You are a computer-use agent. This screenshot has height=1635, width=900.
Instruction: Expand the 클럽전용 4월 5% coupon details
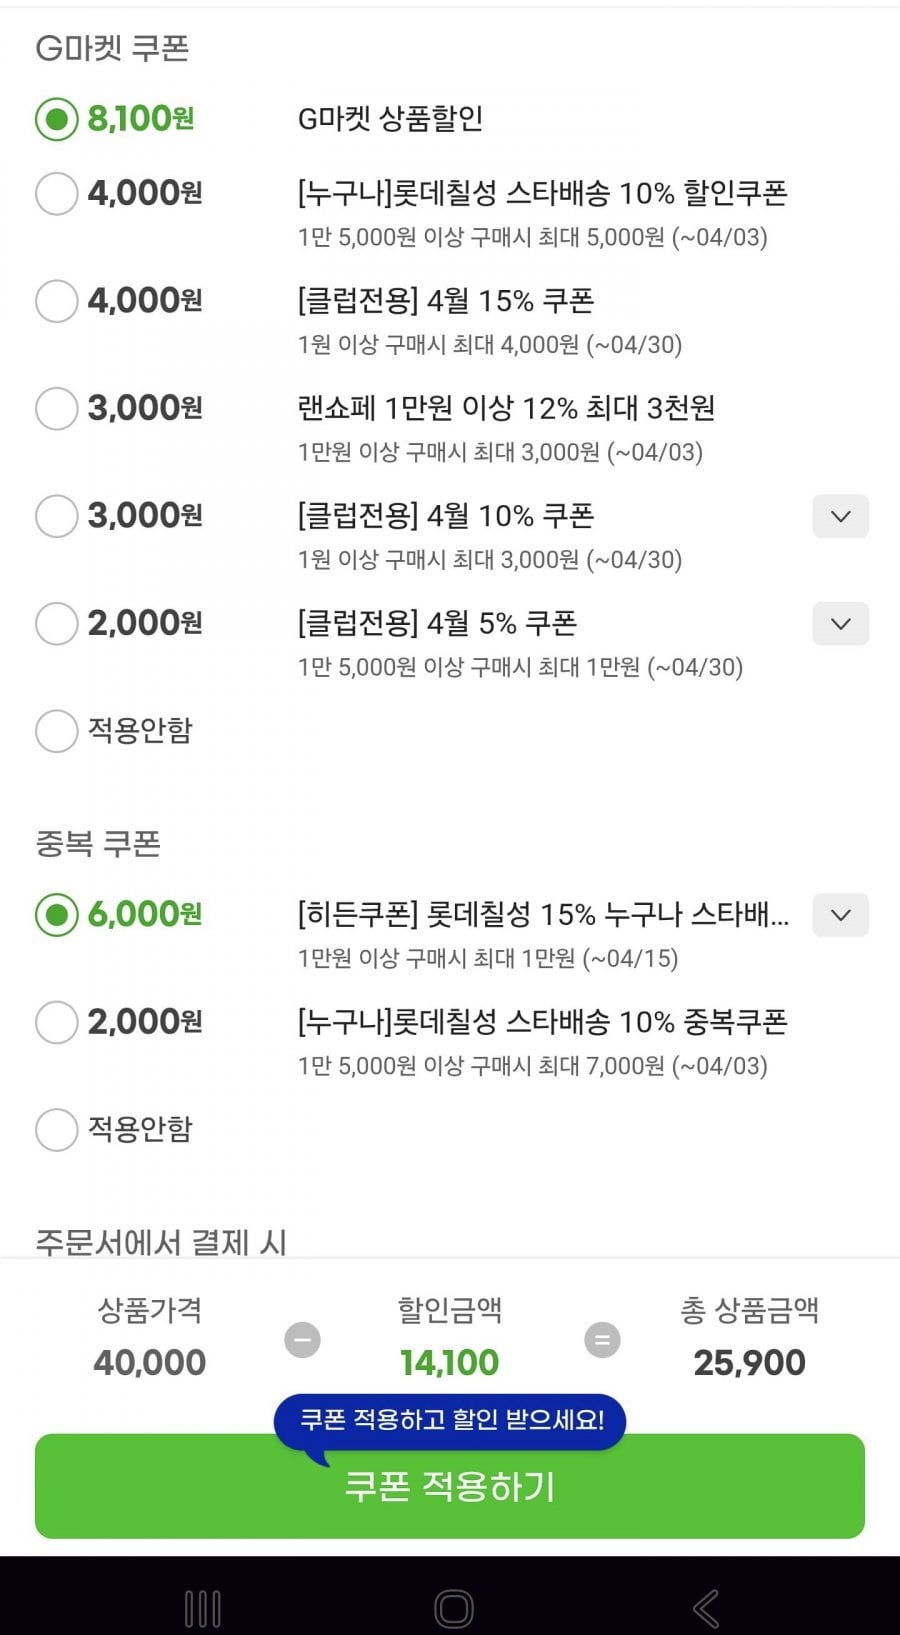click(840, 624)
